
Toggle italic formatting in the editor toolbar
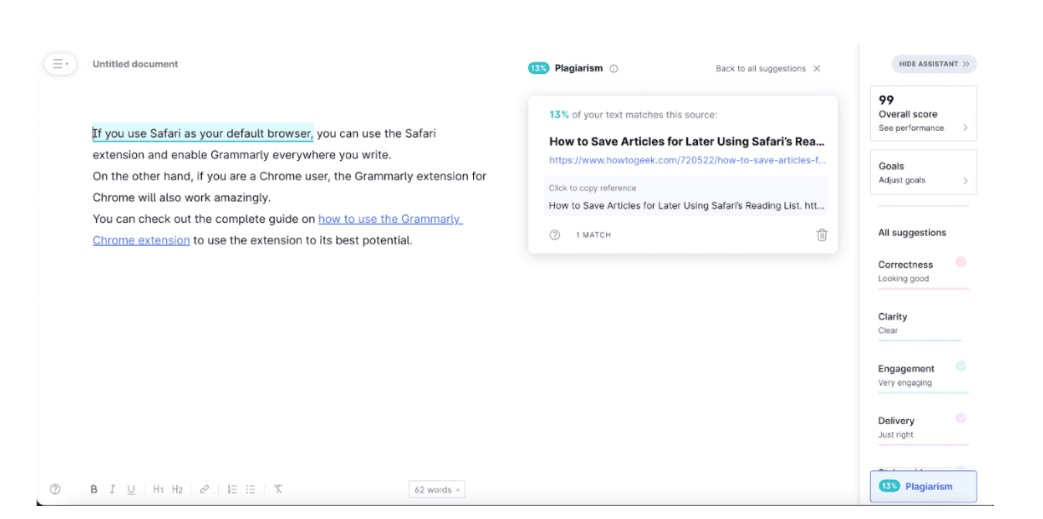(112, 489)
